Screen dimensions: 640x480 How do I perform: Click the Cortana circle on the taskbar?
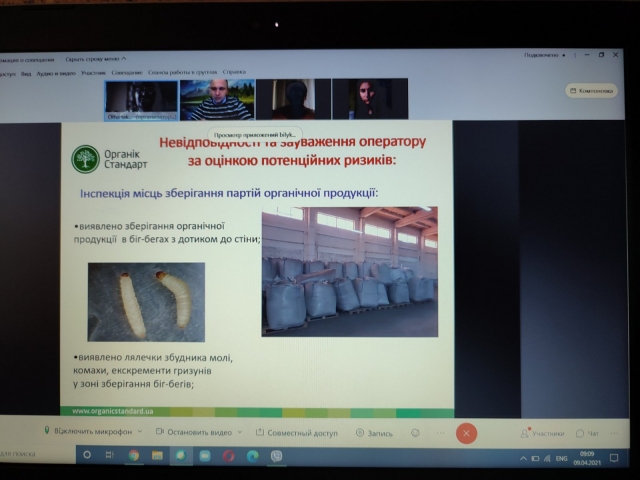tap(87, 455)
